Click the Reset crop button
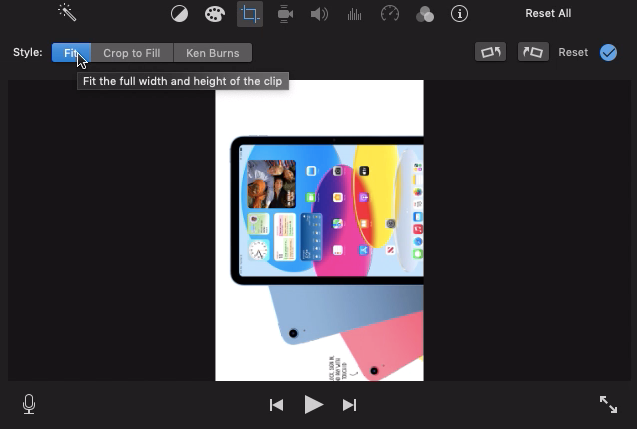Screen dimensions: 637x429 [x=573, y=52]
